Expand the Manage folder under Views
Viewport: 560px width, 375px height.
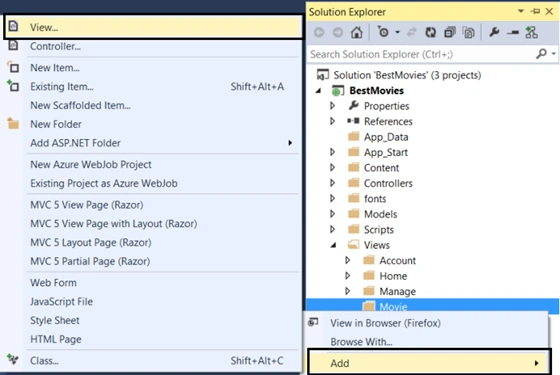point(348,291)
